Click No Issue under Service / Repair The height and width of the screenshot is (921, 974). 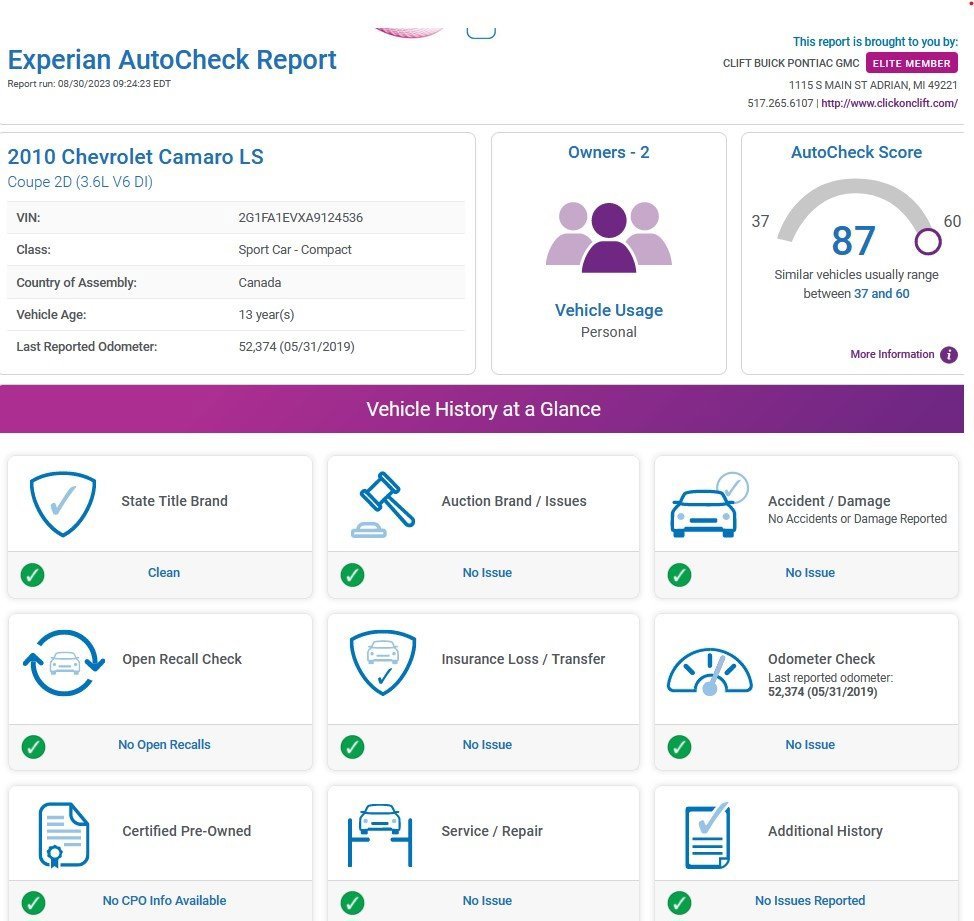(x=487, y=901)
